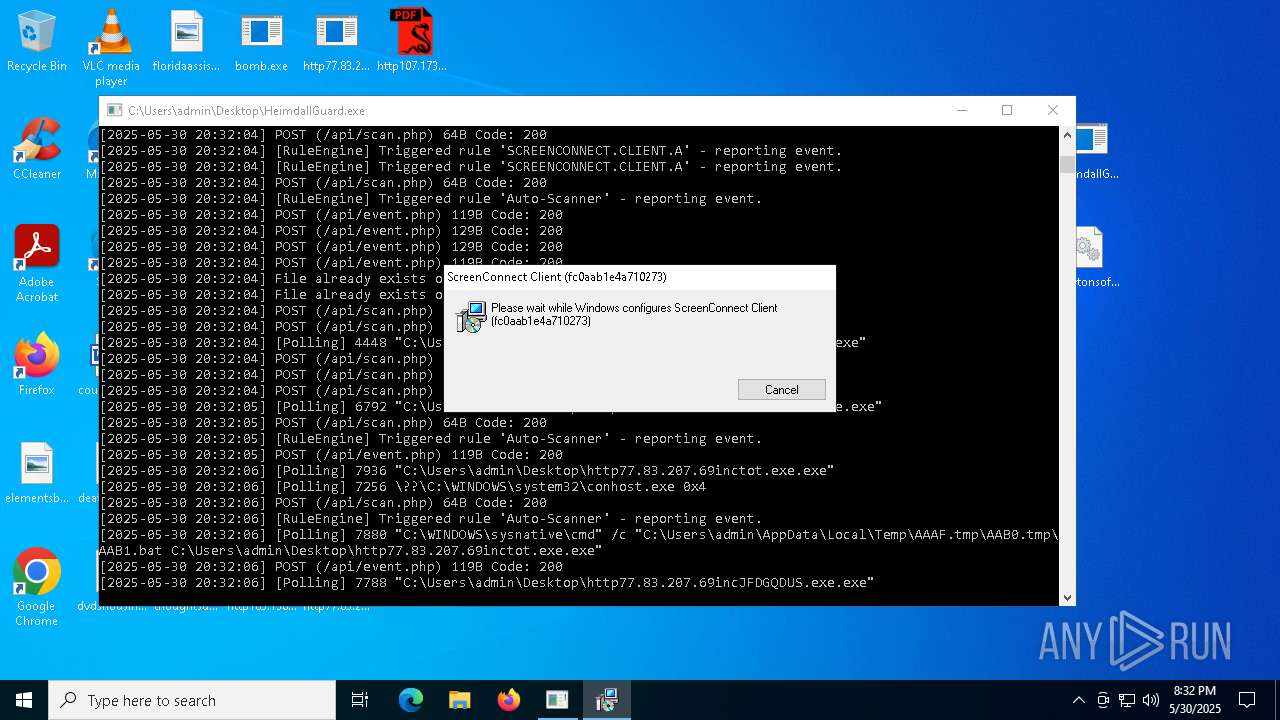The height and width of the screenshot is (720, 1280).
Task: Minimize the HeimdallGuard console window
Action: pos(961,111)
